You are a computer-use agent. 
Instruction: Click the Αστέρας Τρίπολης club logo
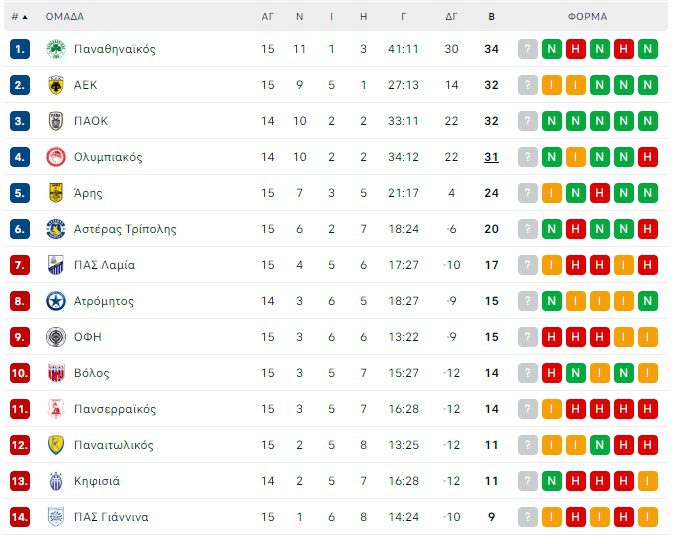coord(56,229)
